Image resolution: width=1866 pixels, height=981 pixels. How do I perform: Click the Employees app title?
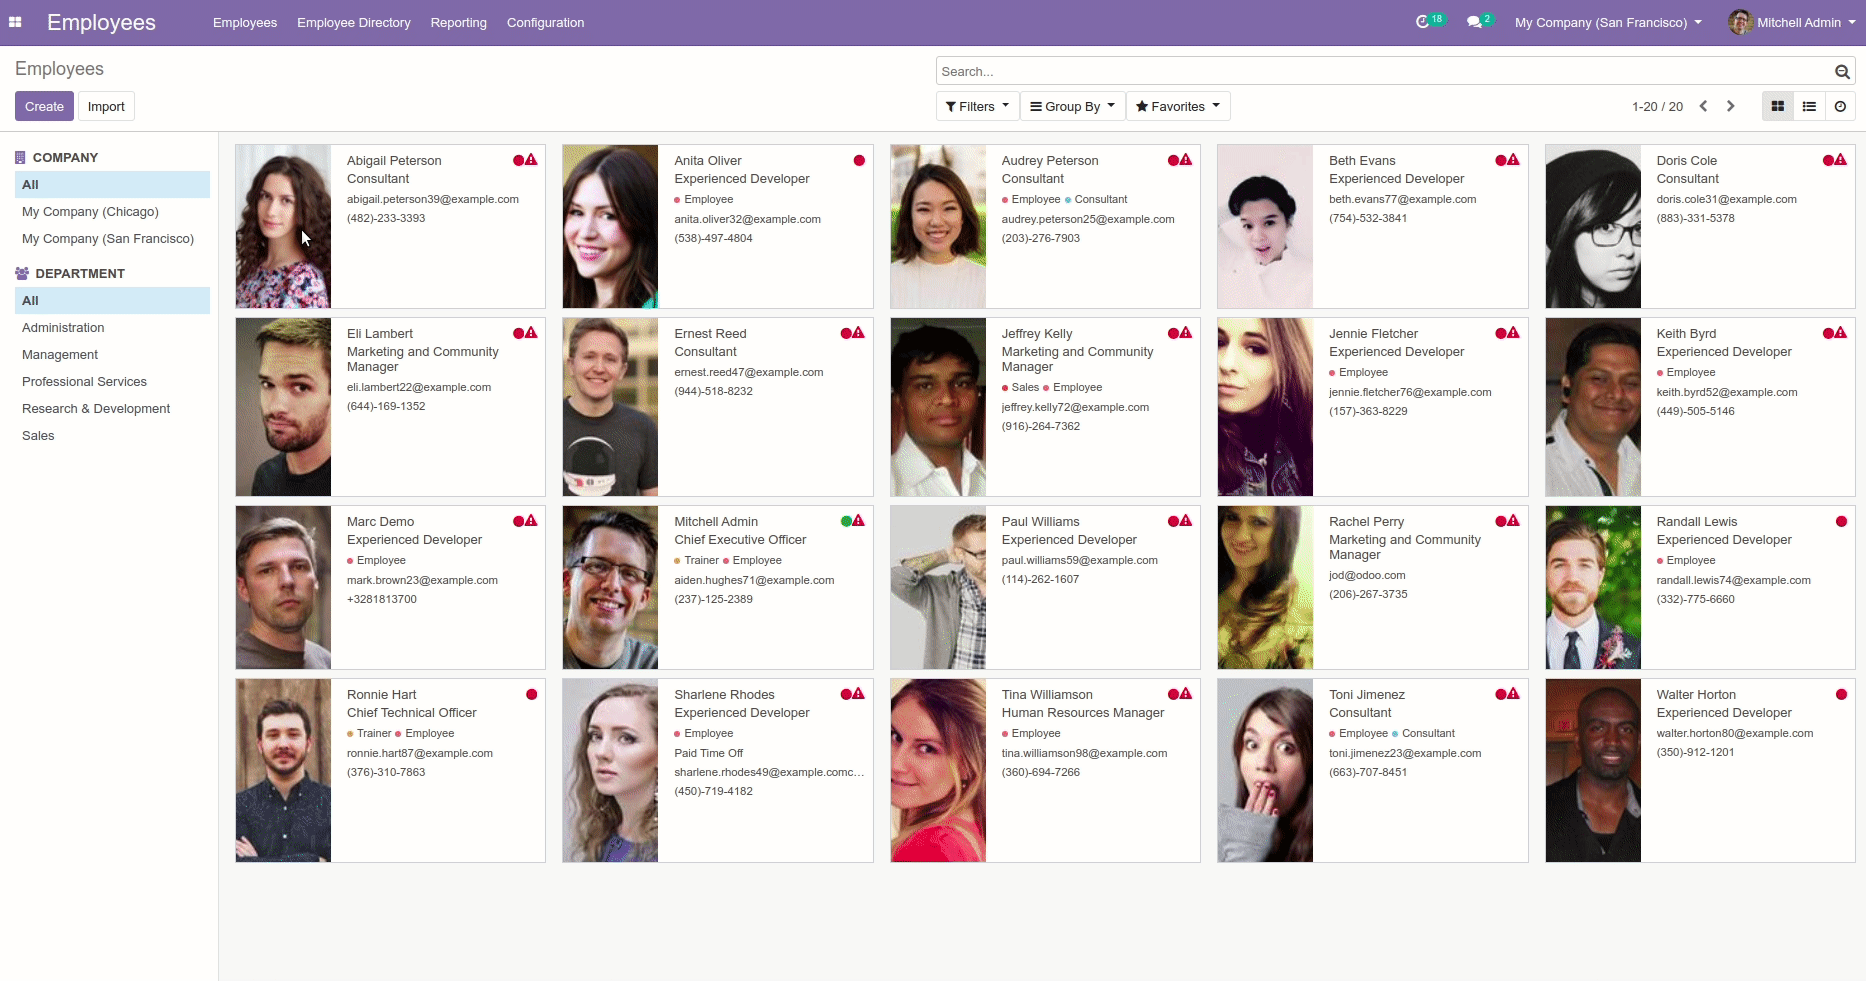point(101,22)
